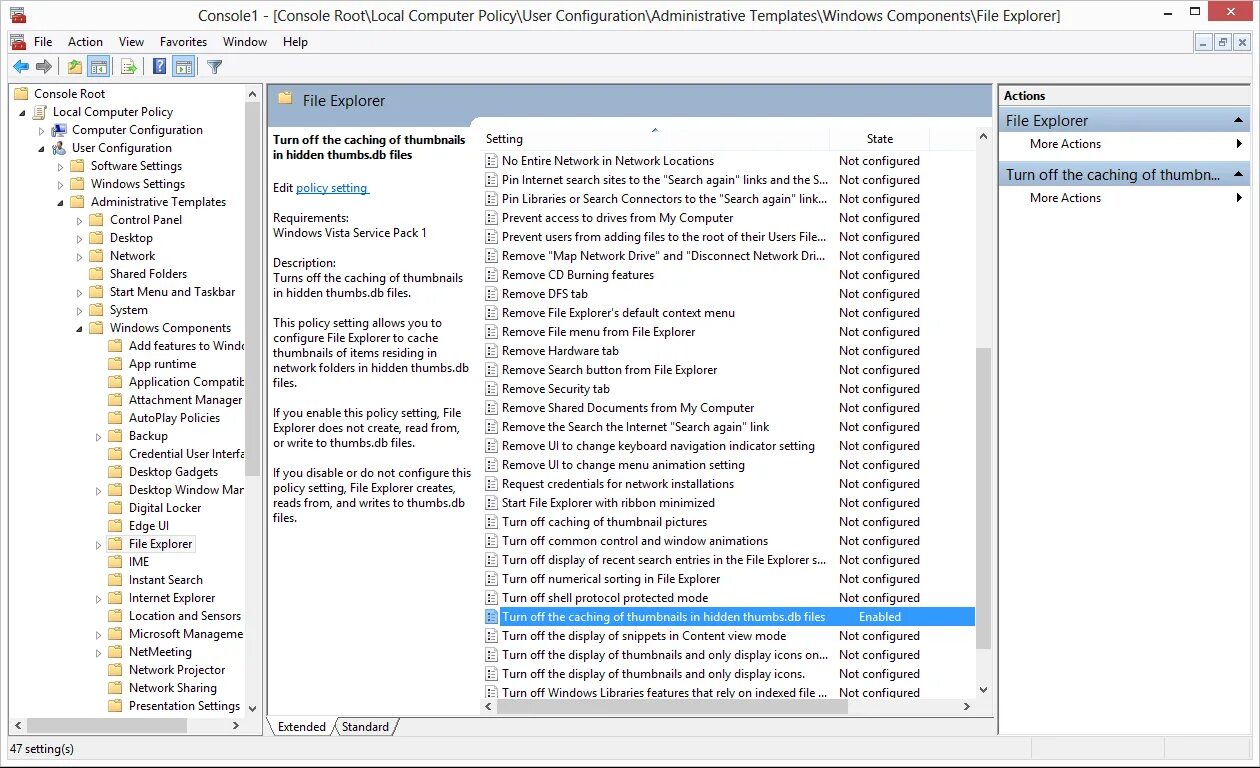Click icon of the Enabled thumbs.db policy row
The image size is (1260, 768).
pyautogui.click(x=491, y=617)
